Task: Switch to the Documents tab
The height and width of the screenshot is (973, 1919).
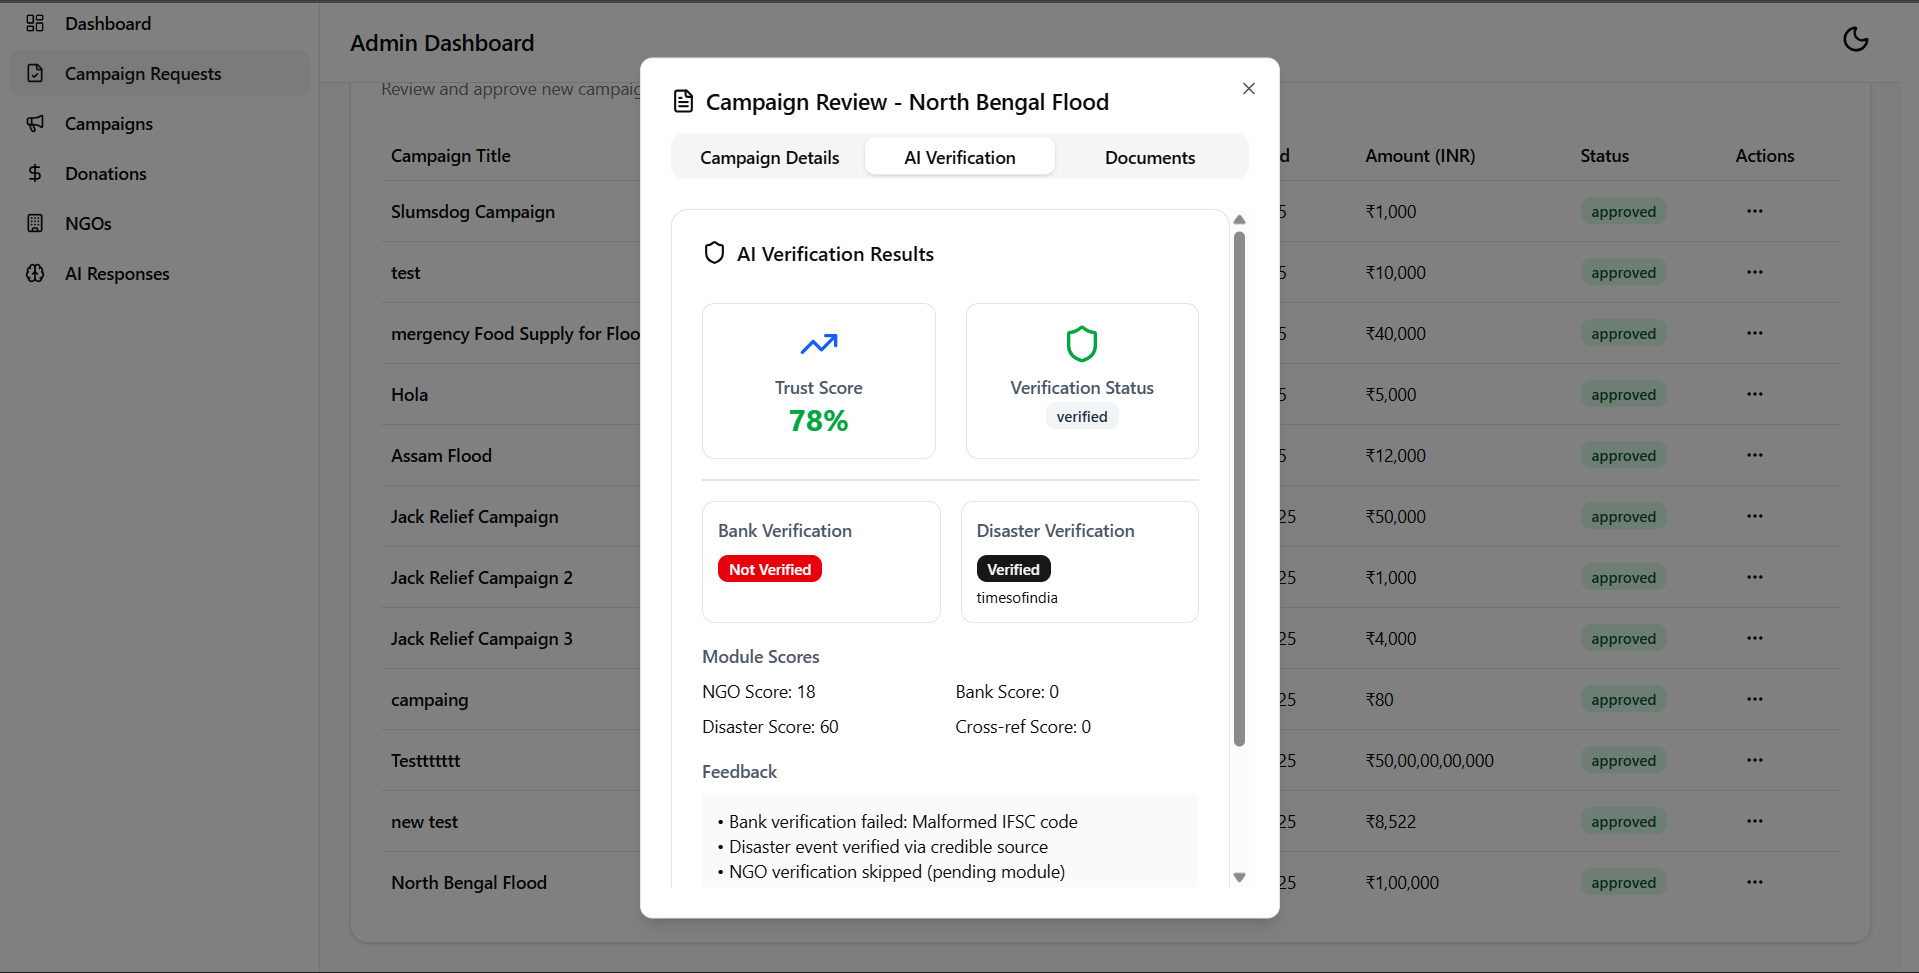Action: (1149, 157)
